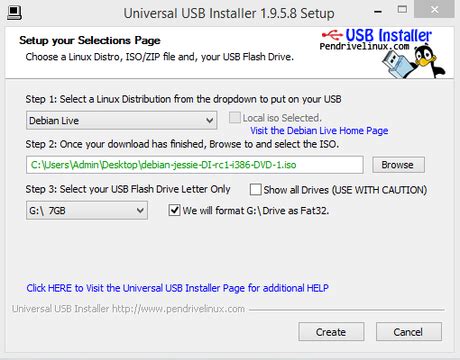Image resolution: width=460 pixels, height=360 pixels.
Task: Click the USB Installer Pendrivelinux penguin logo
Action: [x=383, y=53]
